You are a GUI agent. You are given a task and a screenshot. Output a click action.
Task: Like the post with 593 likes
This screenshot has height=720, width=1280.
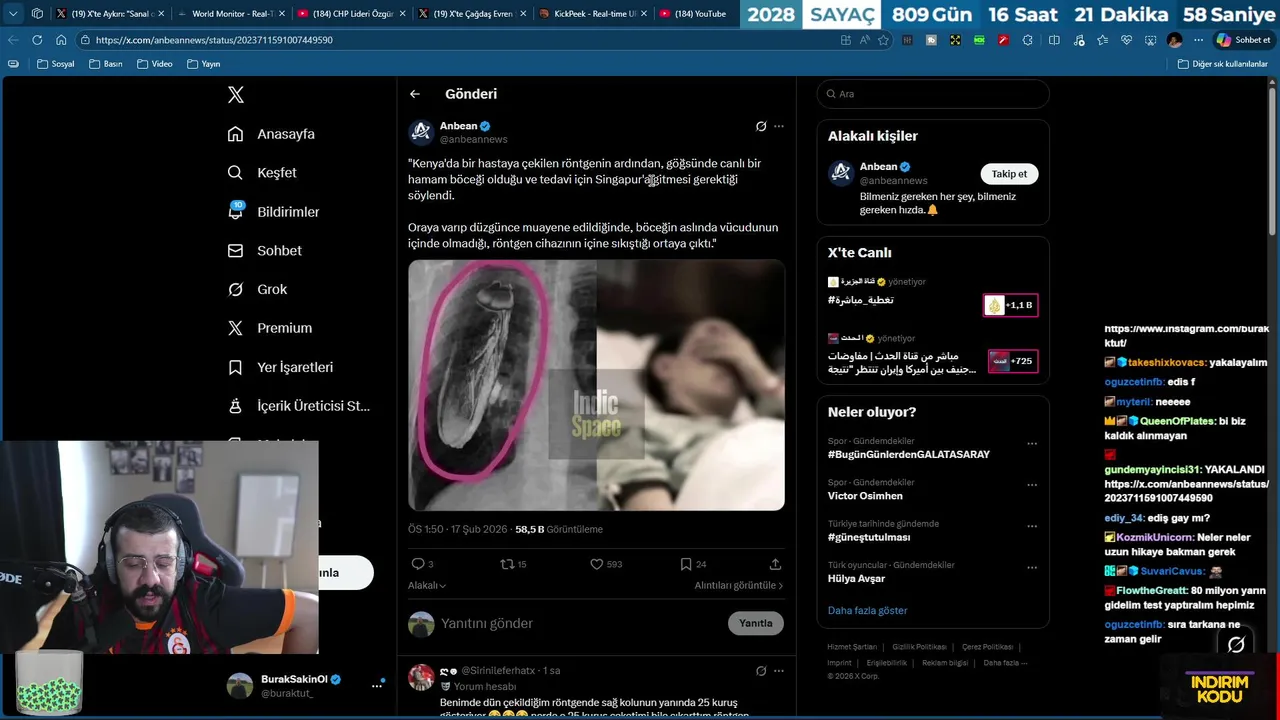(606, 564)
